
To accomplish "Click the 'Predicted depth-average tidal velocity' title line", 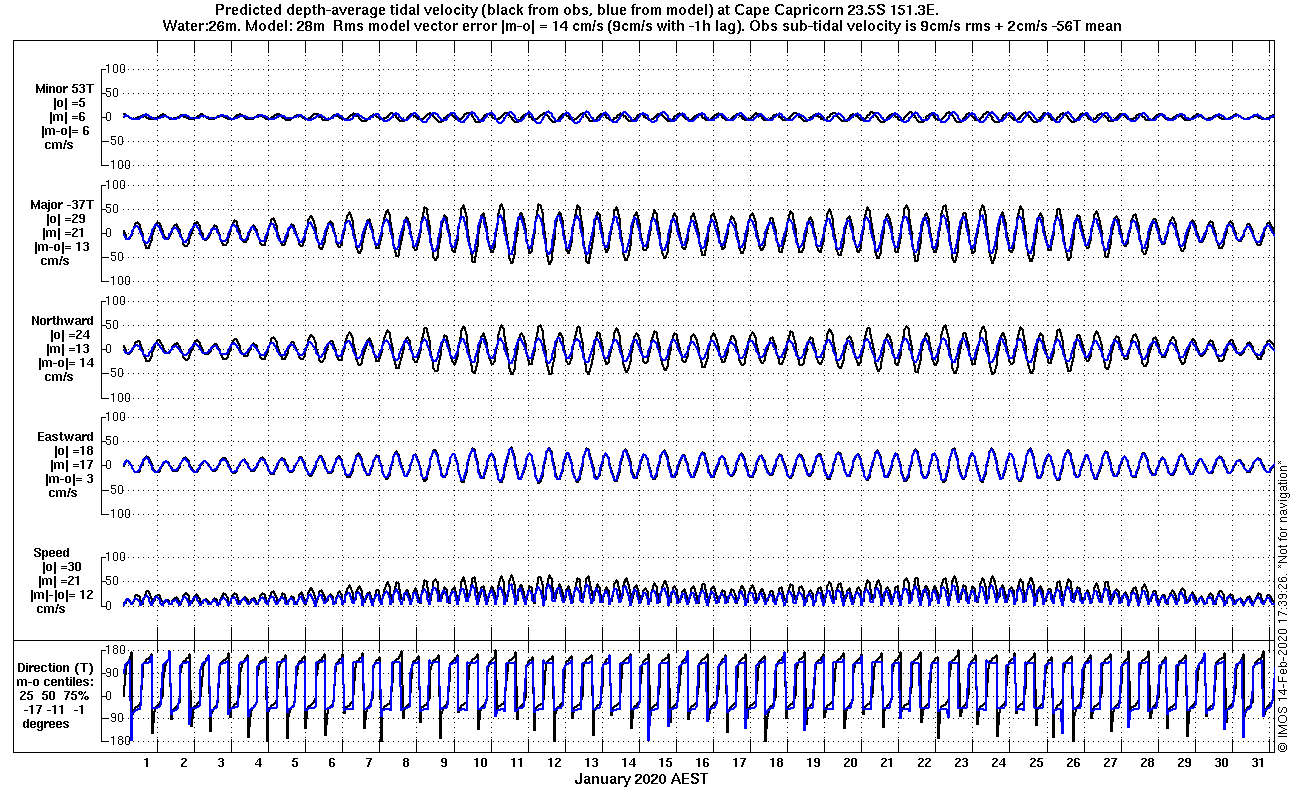I will point(578,9).
